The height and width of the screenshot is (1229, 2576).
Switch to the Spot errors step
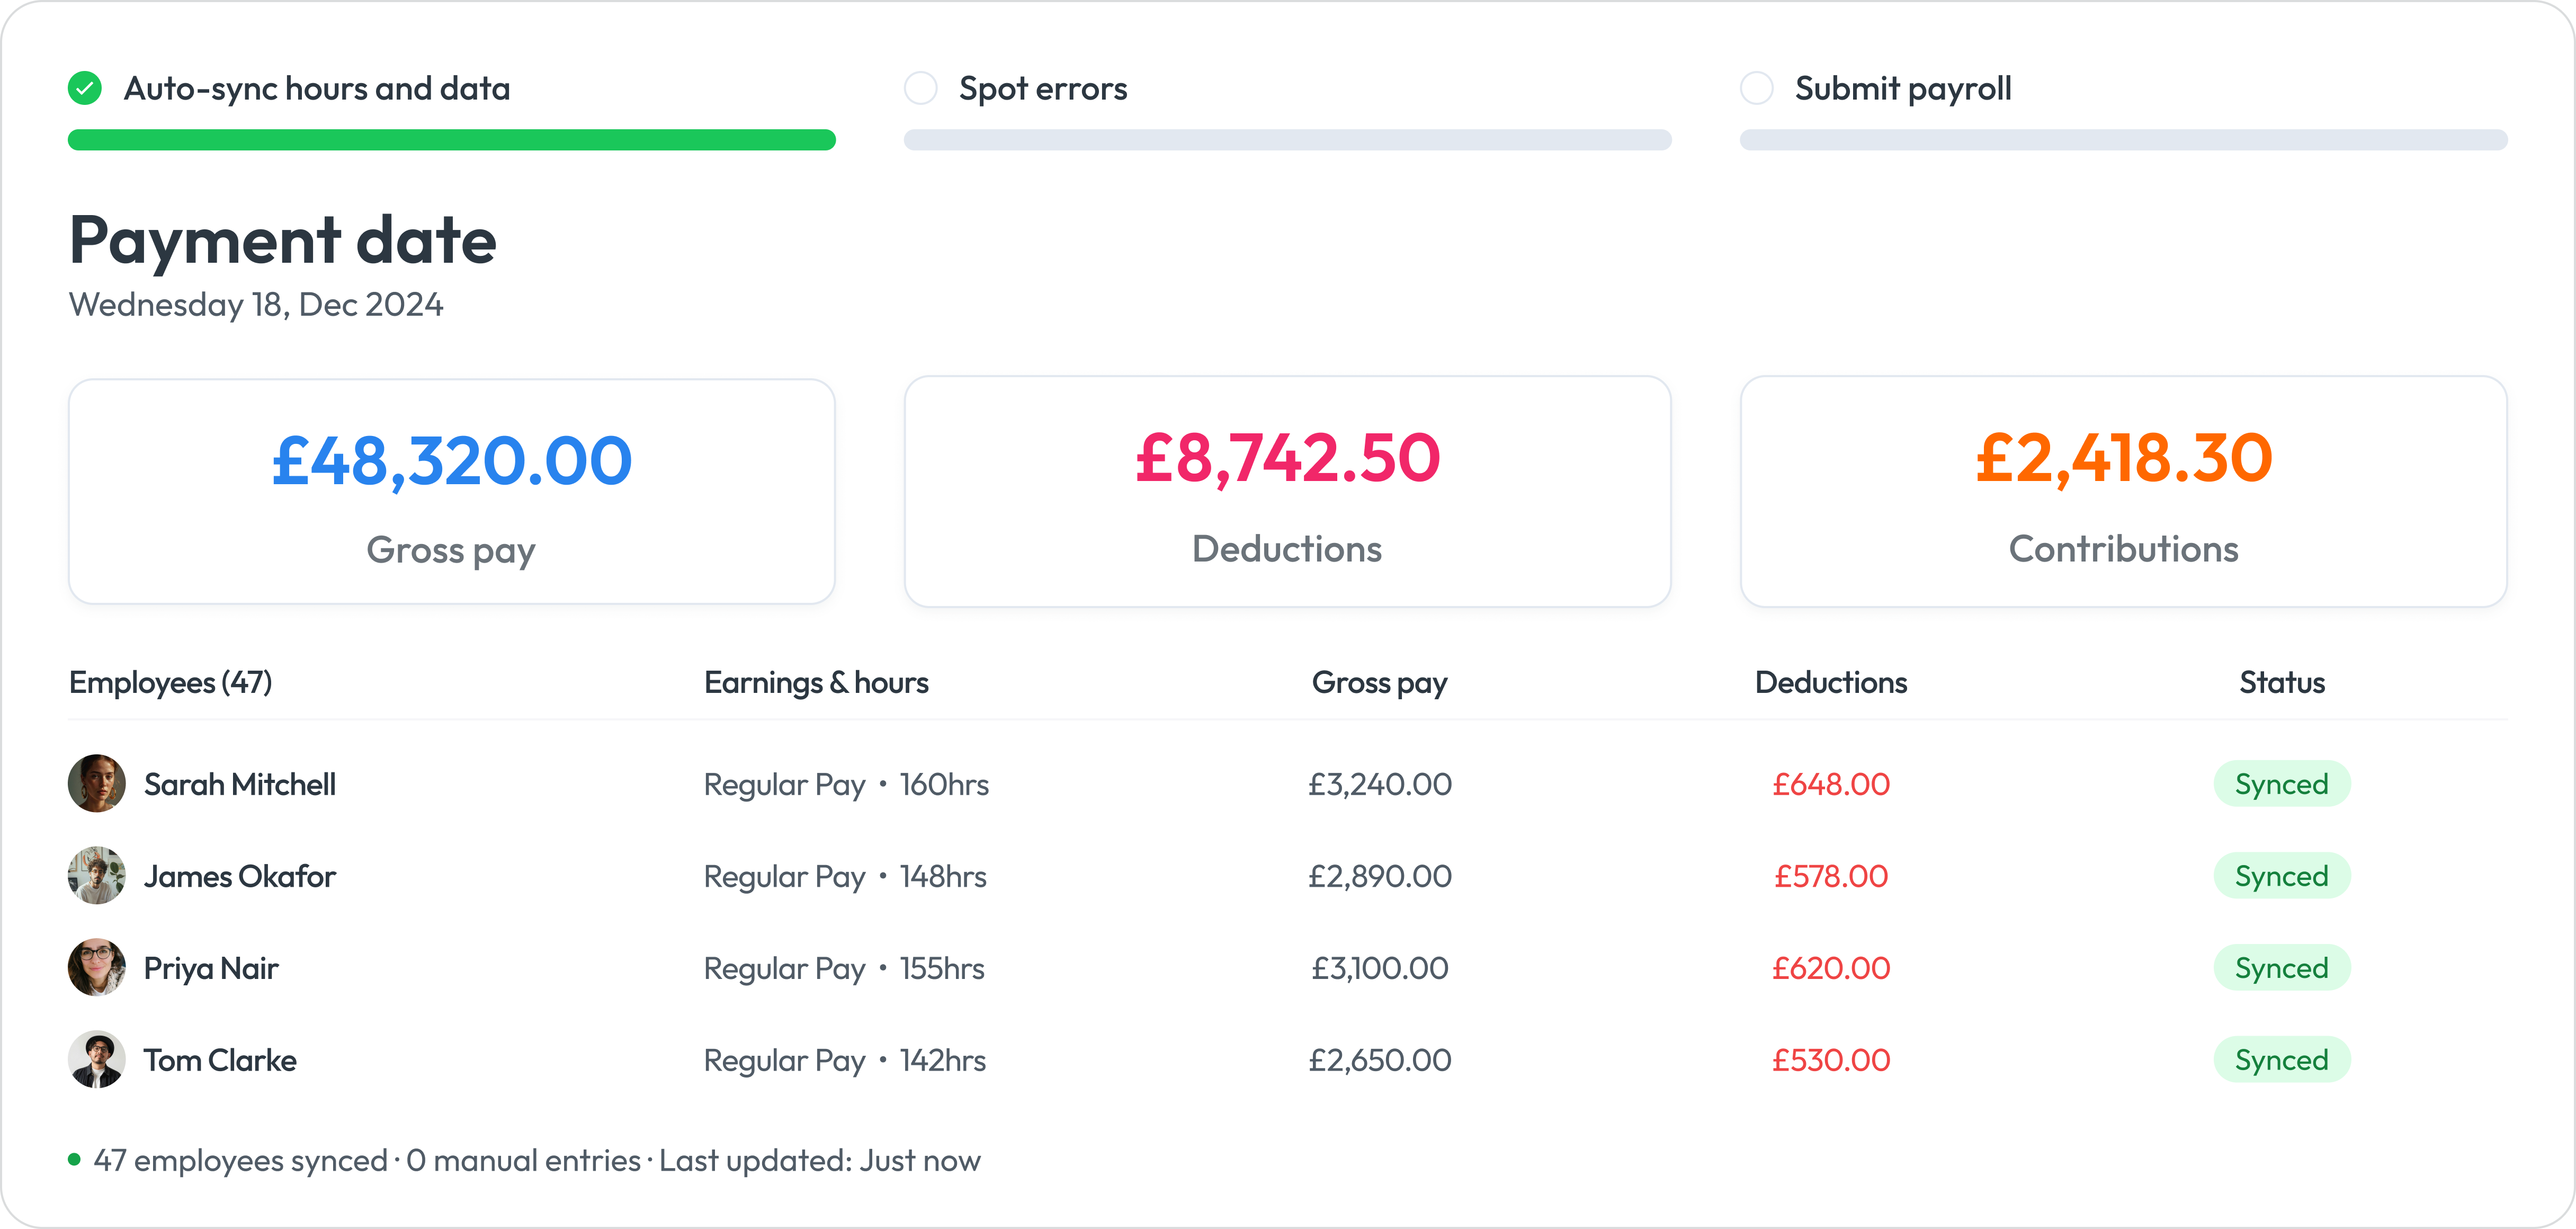click(x=1043, y=88)
